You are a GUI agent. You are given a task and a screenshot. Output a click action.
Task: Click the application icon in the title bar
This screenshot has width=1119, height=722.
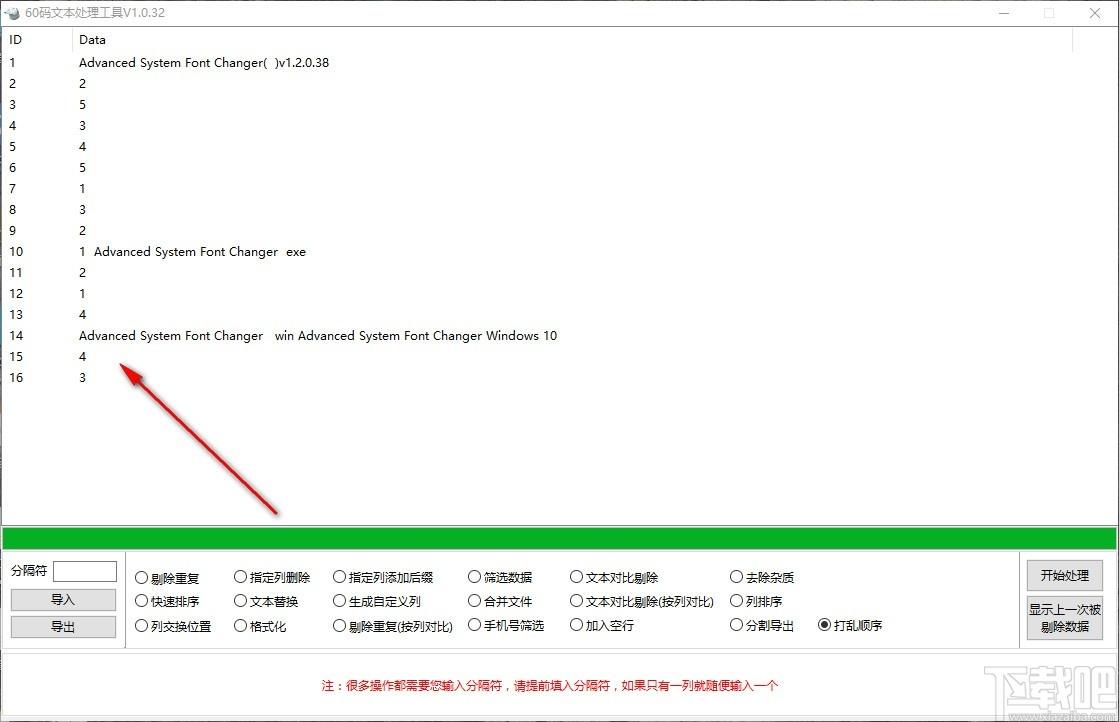tap(12, 13)
